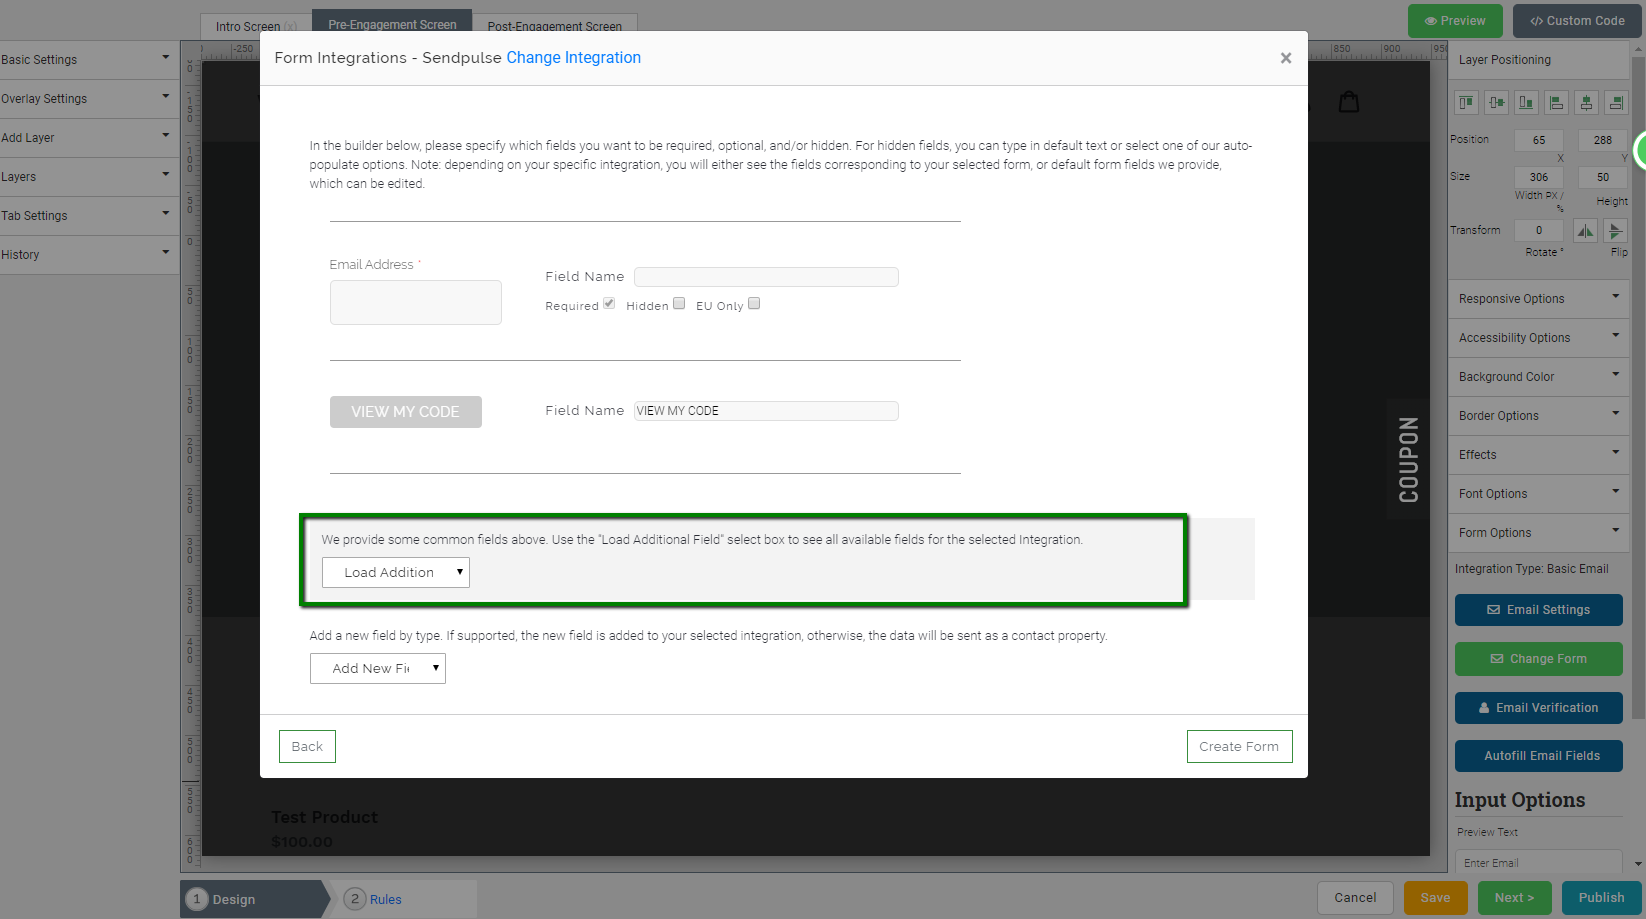Open the Add New Field dropdown
Image resolution: width=1646 pixels, height=919 pixels.
point(377,668)
